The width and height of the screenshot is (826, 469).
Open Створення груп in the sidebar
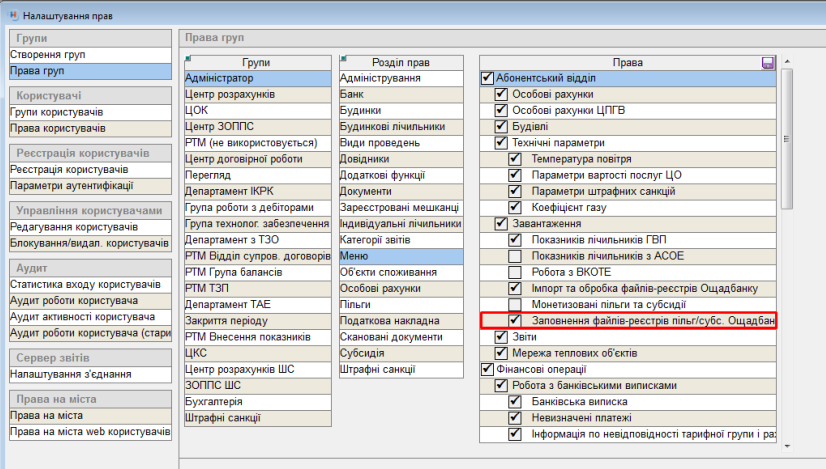(45, 54)
